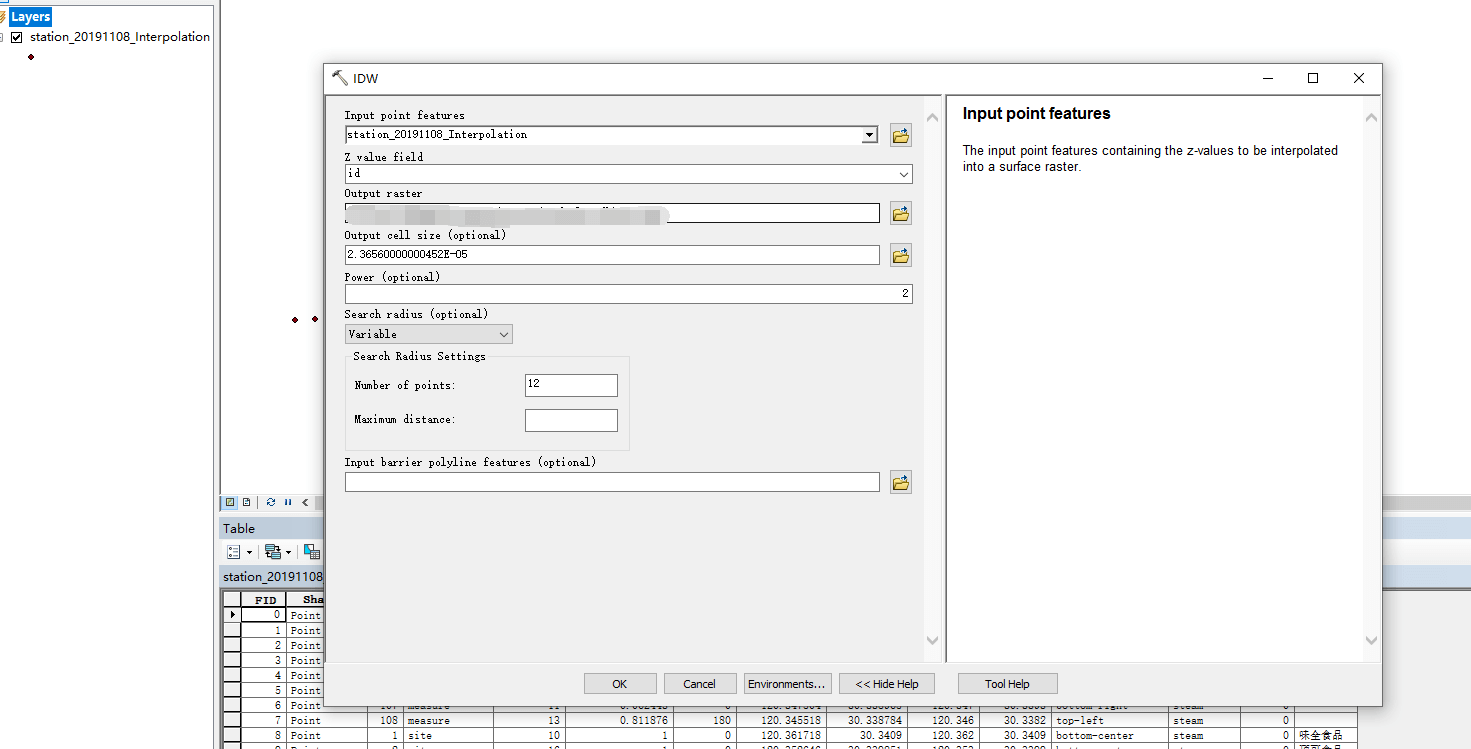The width and height of the screenshot is (1471, 749).
Task: Browse for input point features folder icon
Action: click(900, 135)
